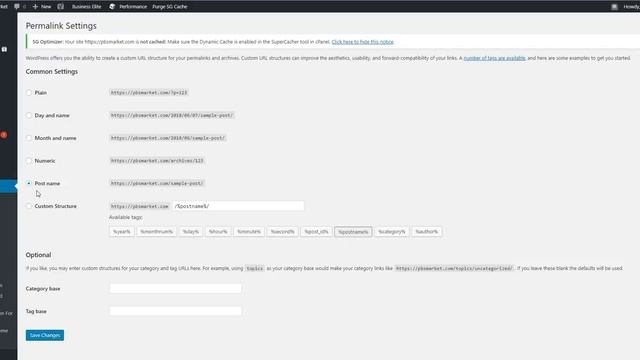Select the Post name radio button

pos(29,183)
